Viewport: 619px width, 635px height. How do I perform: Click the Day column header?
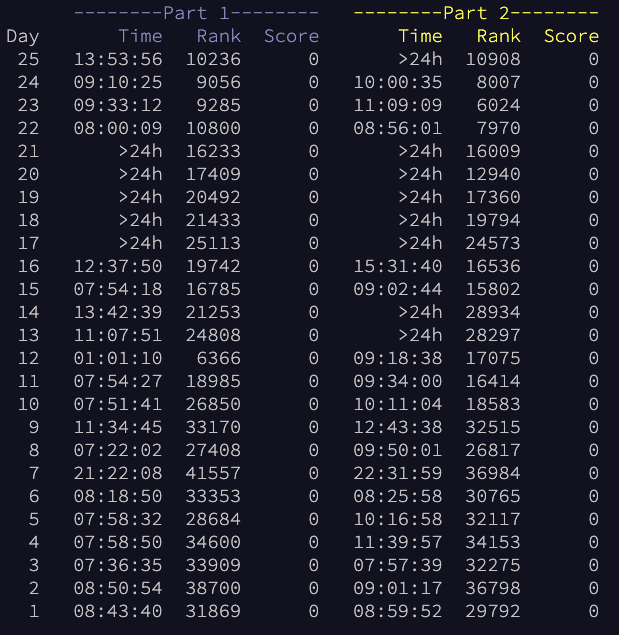23,36
